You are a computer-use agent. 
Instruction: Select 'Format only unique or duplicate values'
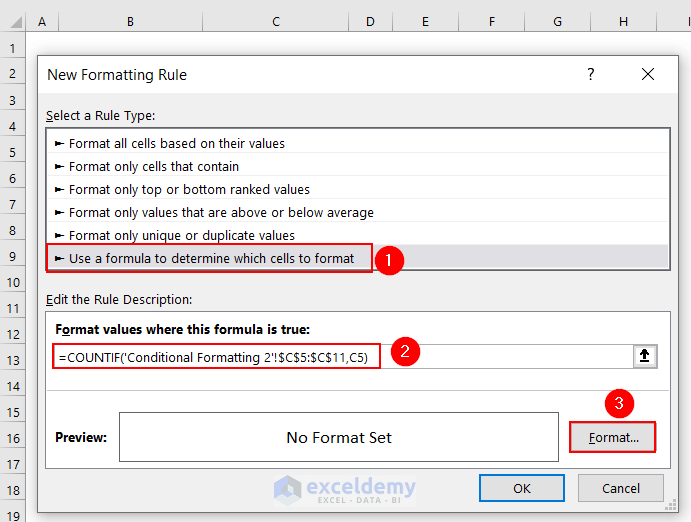click(x=181, y=235)
